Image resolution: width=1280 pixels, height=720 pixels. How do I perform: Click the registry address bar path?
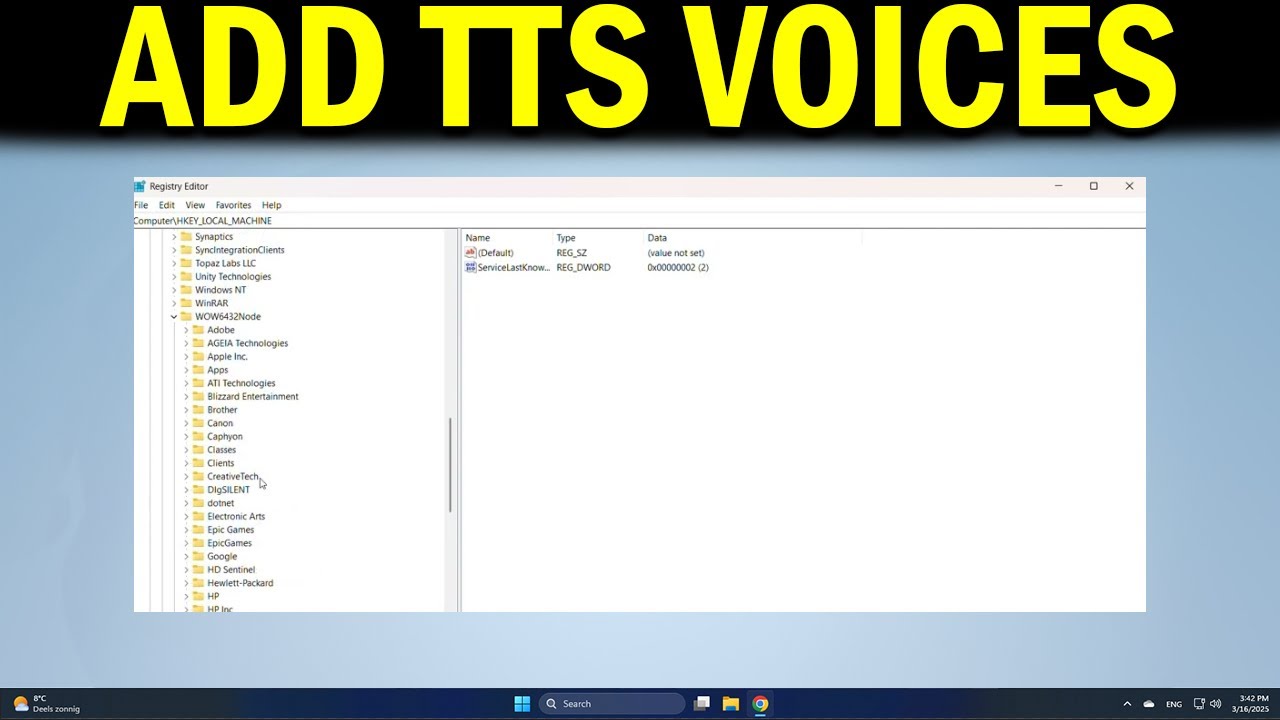click(203, 221)
